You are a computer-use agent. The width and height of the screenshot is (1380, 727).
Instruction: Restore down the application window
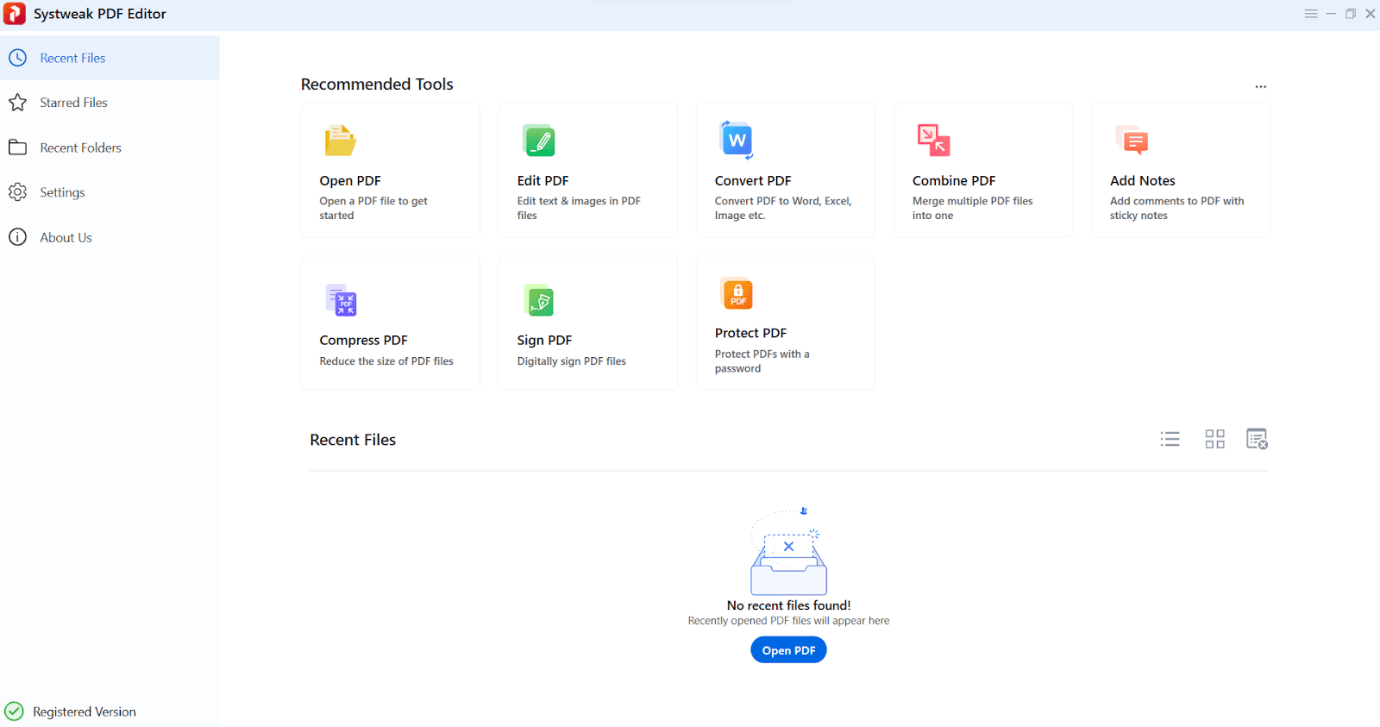1351,14
